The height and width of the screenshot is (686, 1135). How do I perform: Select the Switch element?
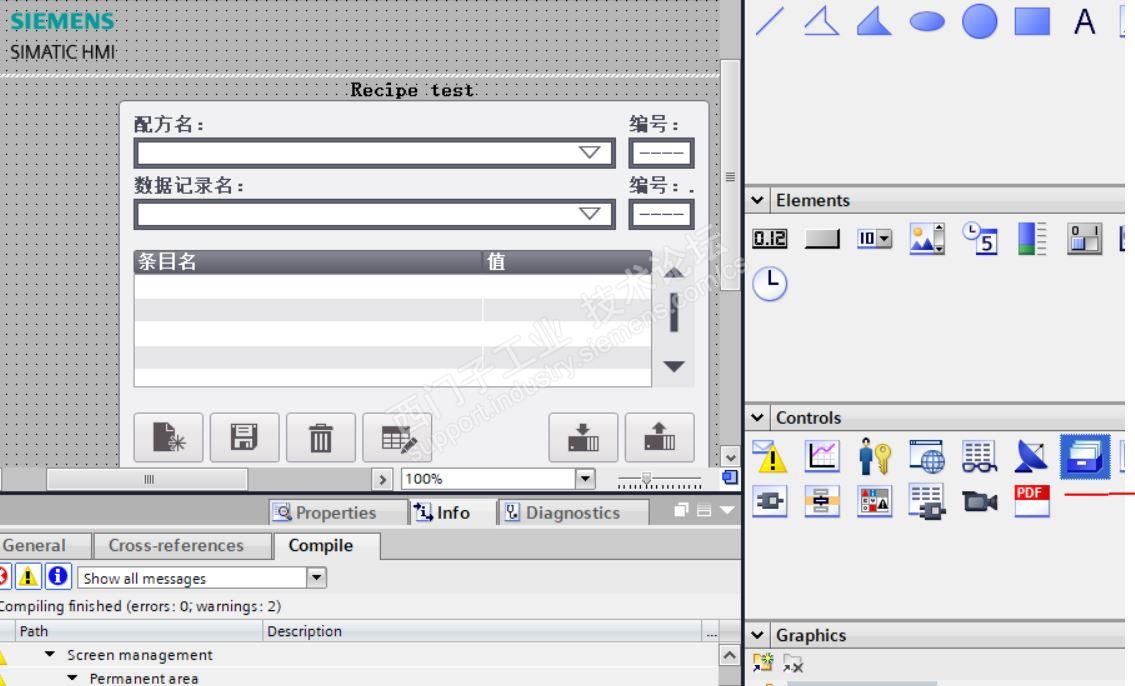click(x=1084, y=238)
